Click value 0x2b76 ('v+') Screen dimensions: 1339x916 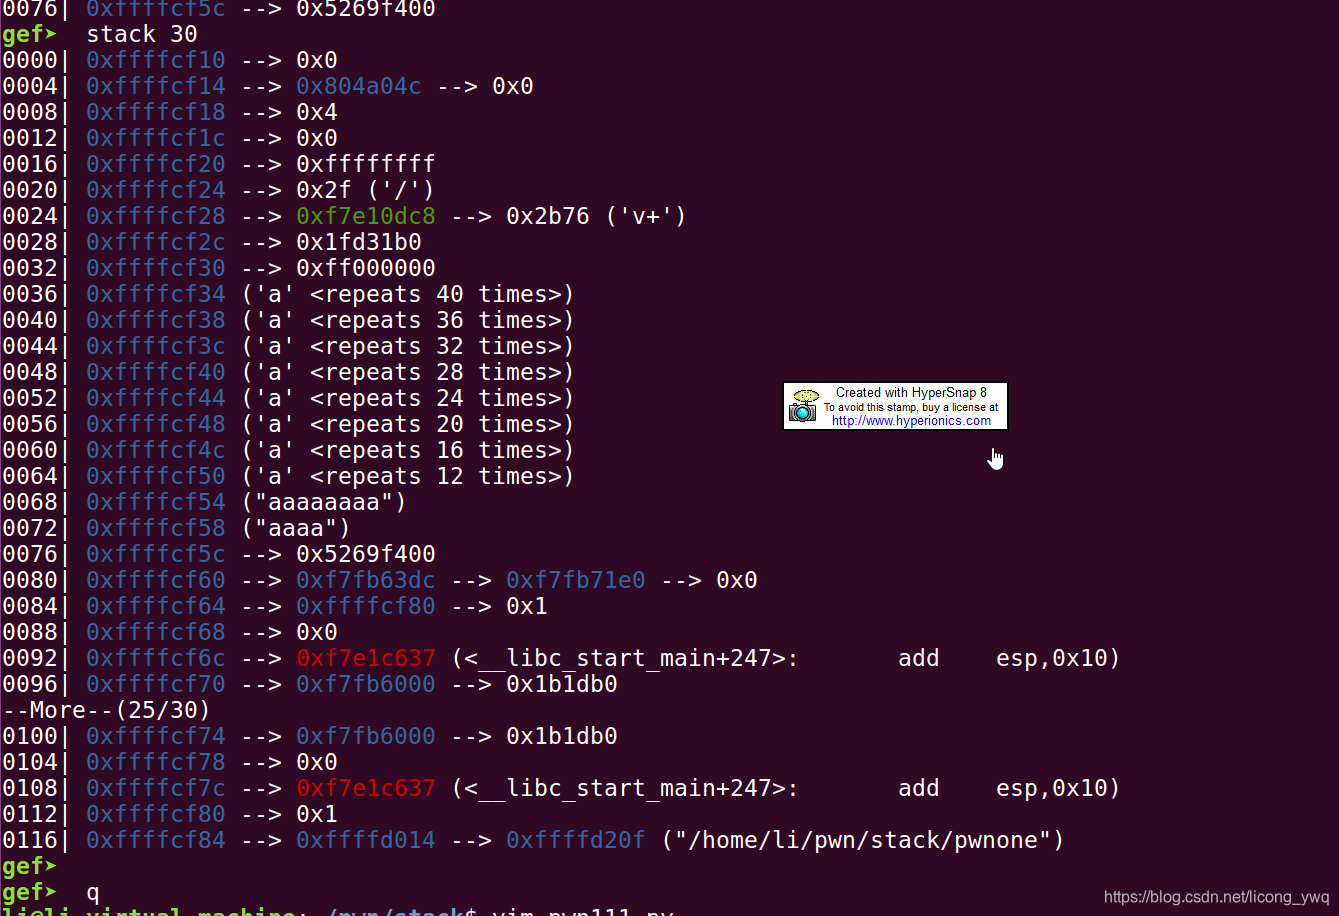597,216
